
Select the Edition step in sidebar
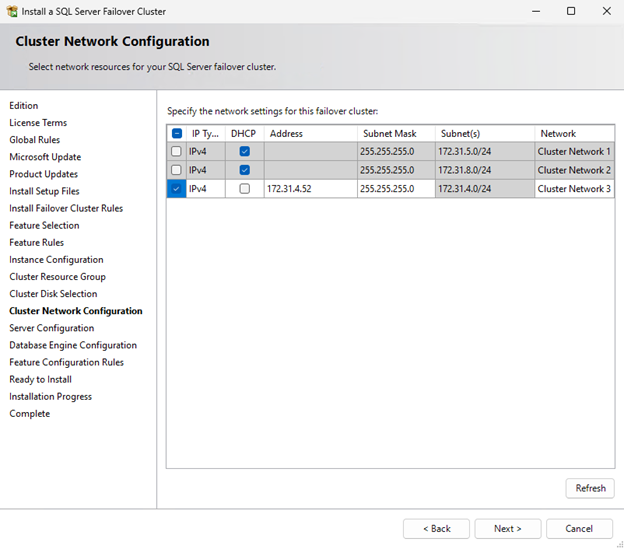24,105
